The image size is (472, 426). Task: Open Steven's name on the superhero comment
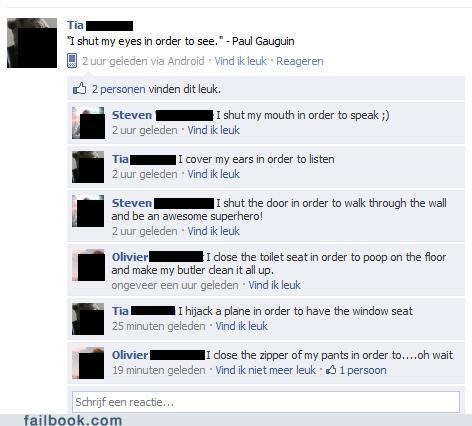132,203
